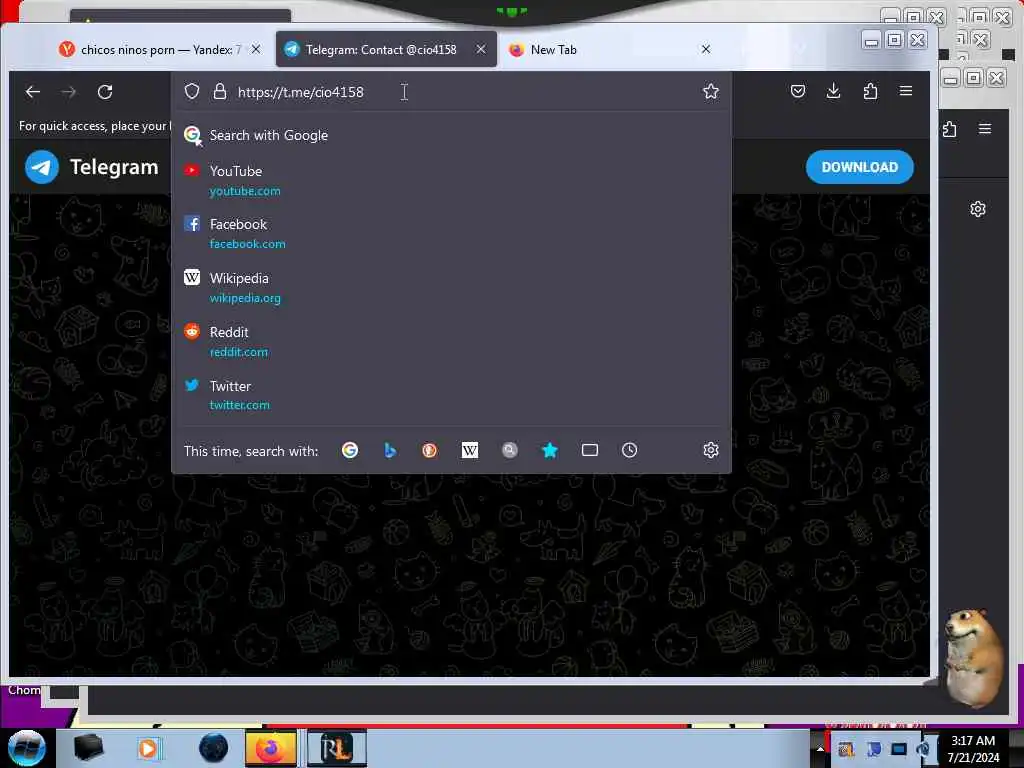Switch to the New Tab tab
Image resolution: width=1024 pixels, height=768 pixels.
(554, 50)
